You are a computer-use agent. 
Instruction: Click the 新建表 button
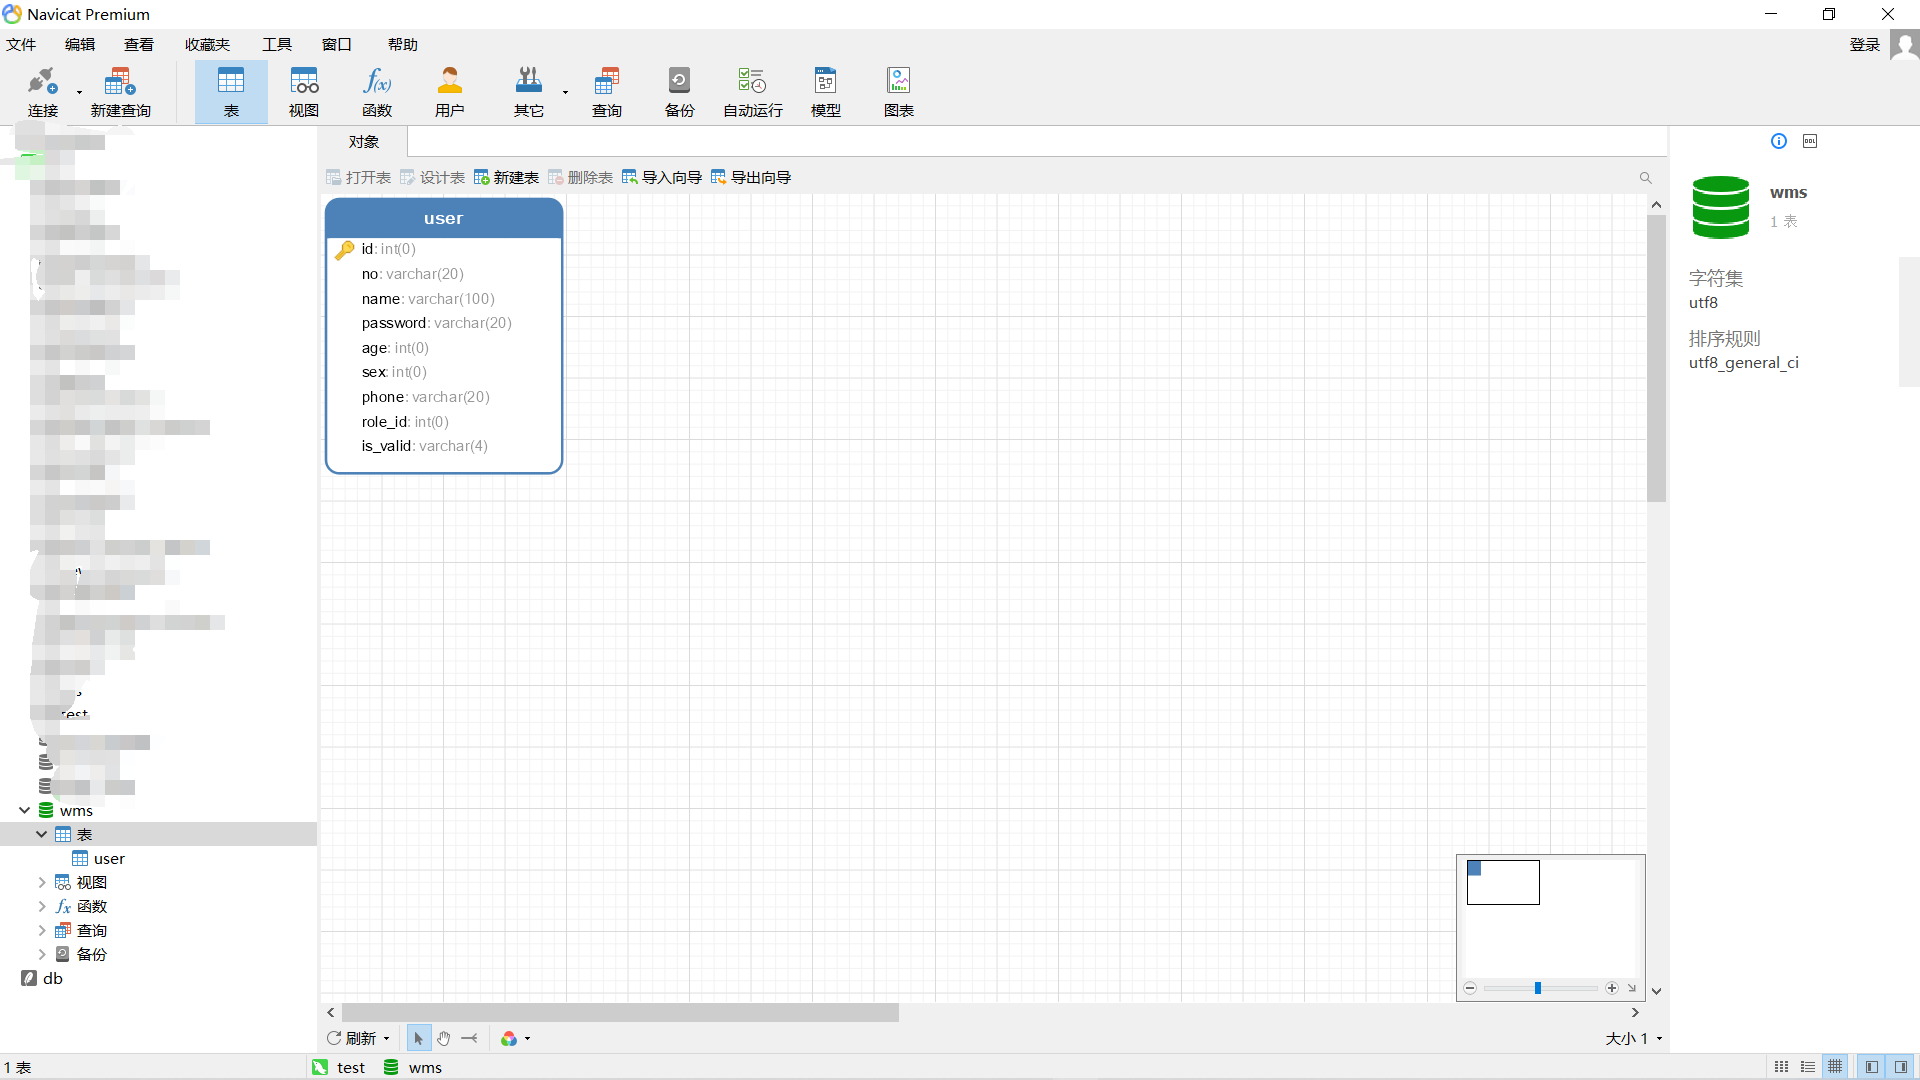(x=506, y=177)
